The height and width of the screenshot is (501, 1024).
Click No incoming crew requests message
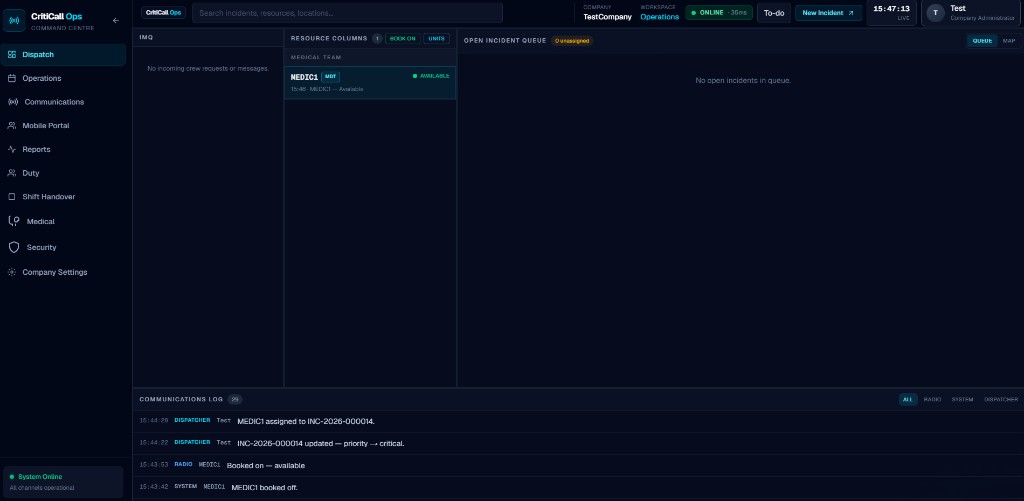(208, 69)
